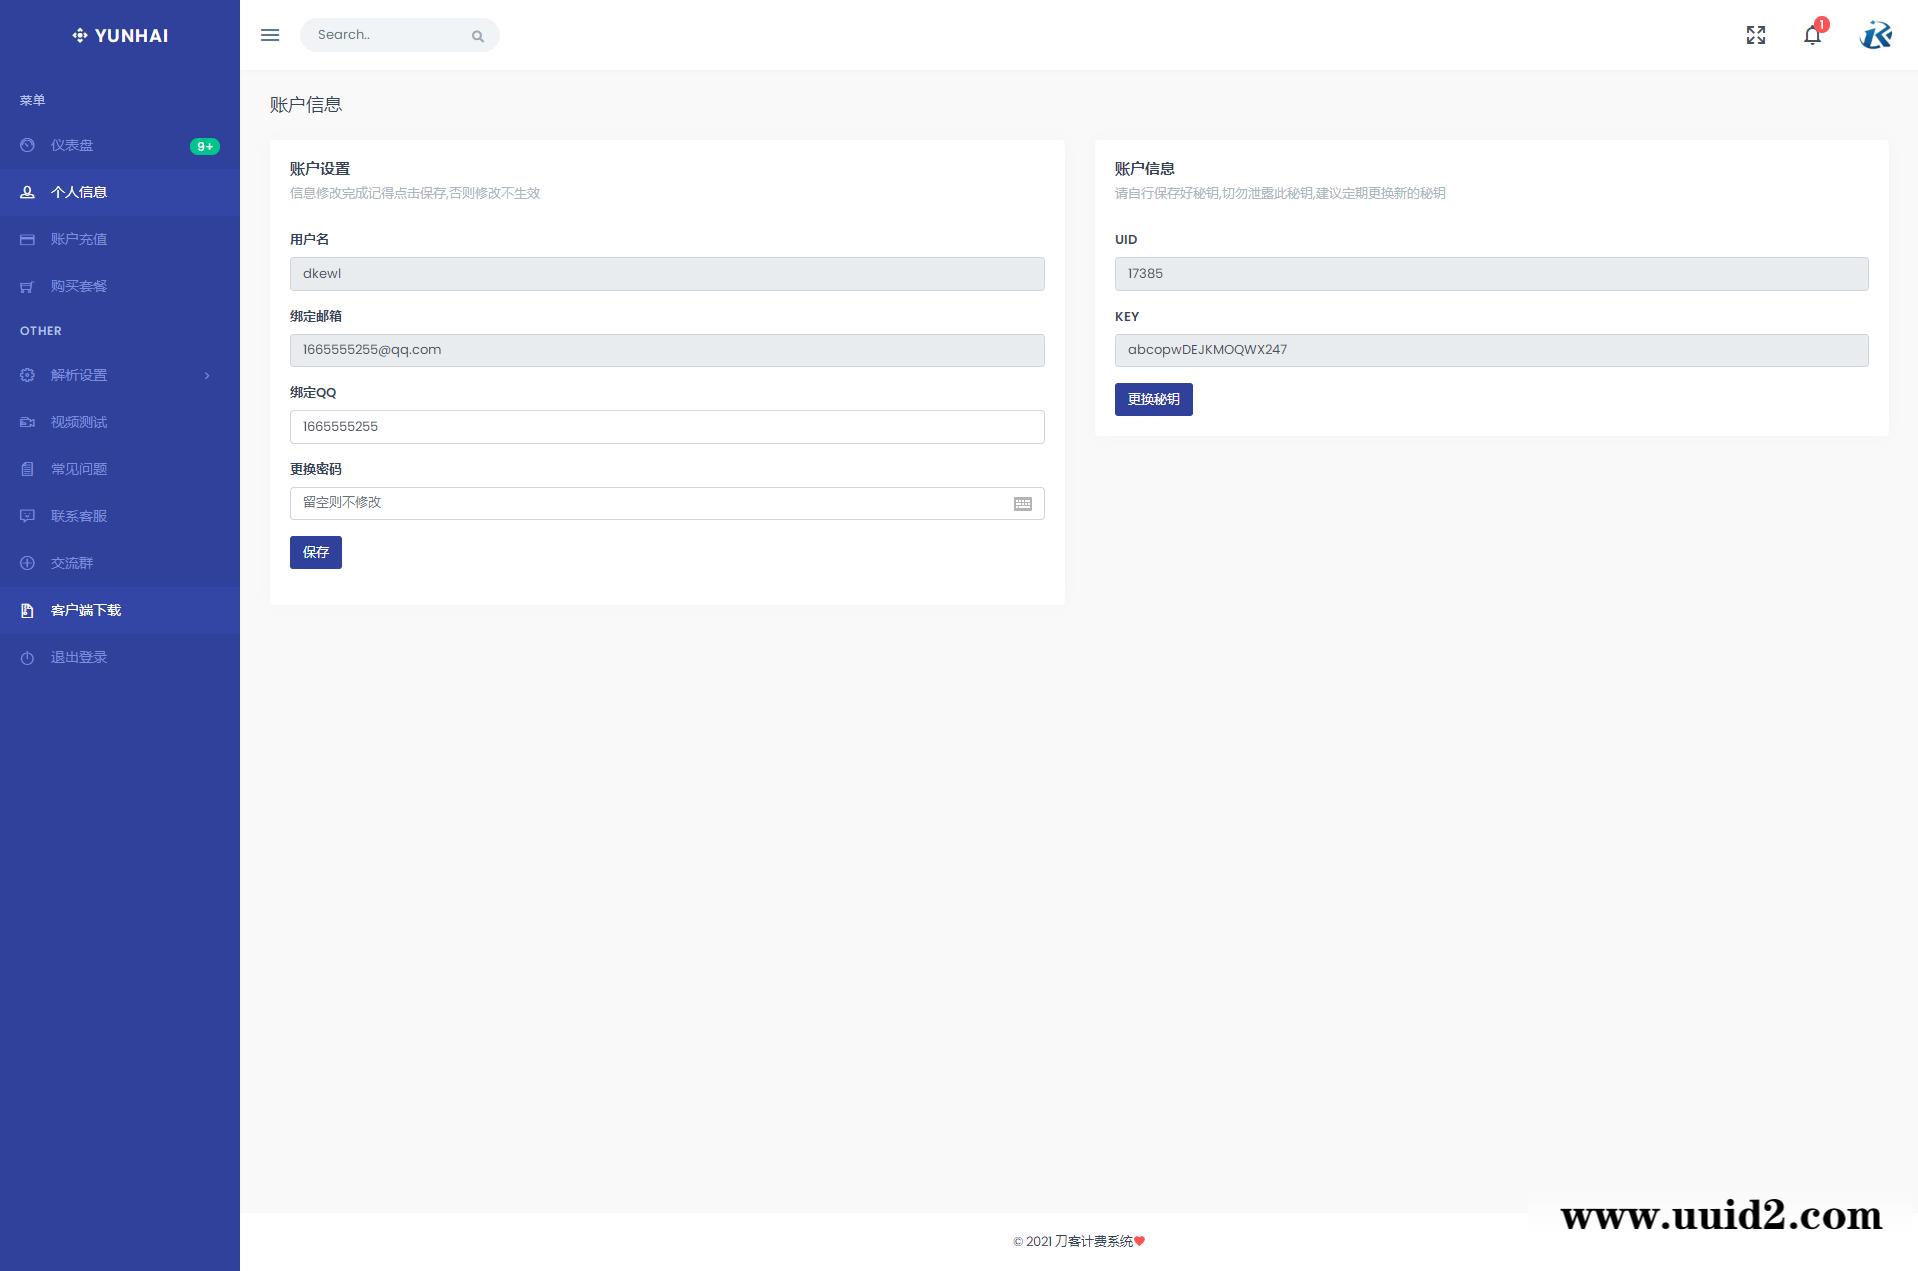
Task: Select 视频测试 from the sidebar
Action: click(79, 422)
